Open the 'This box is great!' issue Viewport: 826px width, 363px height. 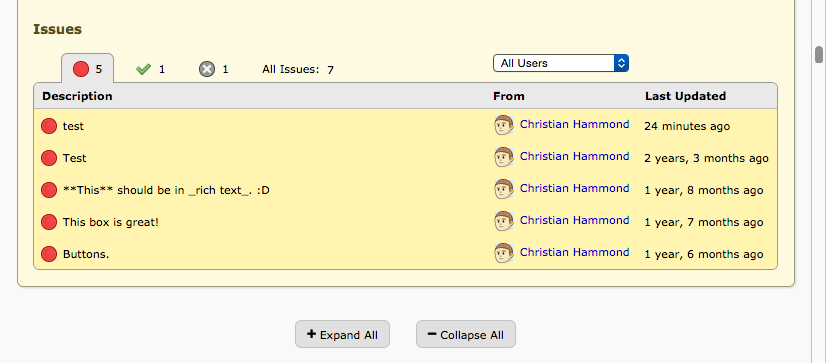[111, 222]
